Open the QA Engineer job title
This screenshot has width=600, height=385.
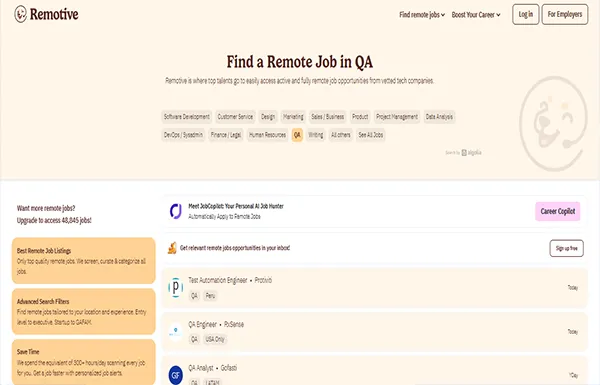coord(202,325)
